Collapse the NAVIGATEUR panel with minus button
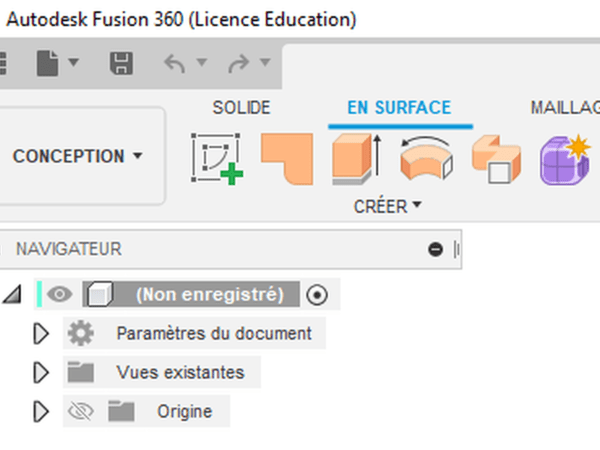 point(435,249)
